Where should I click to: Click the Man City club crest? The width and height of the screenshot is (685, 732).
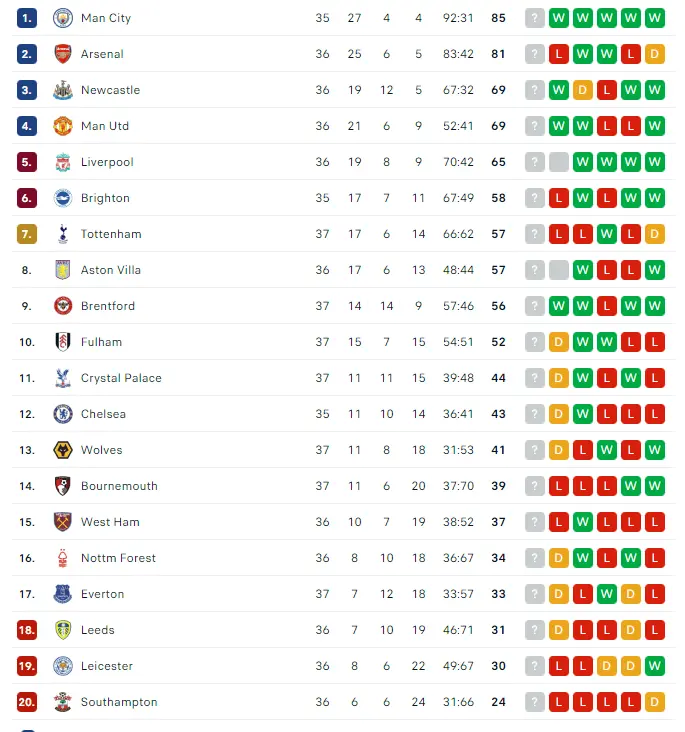coord(63,18)
